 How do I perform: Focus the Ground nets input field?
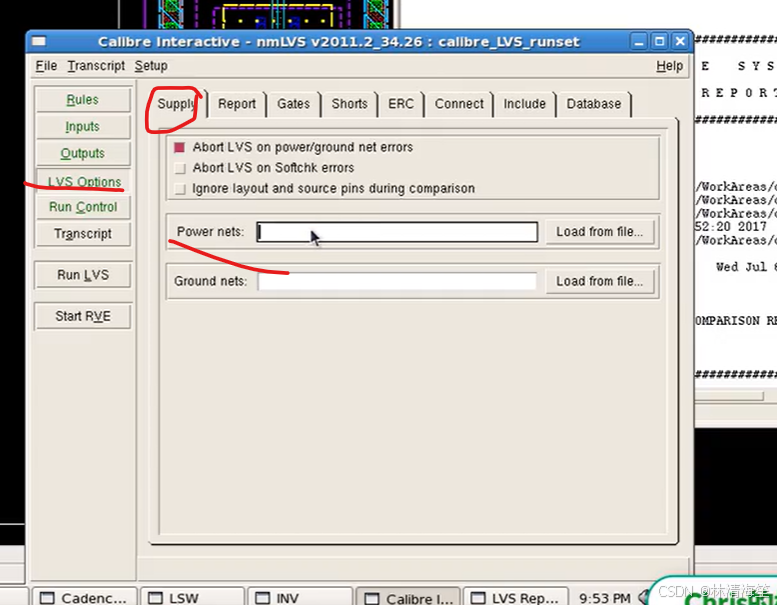tap(397, 281)
